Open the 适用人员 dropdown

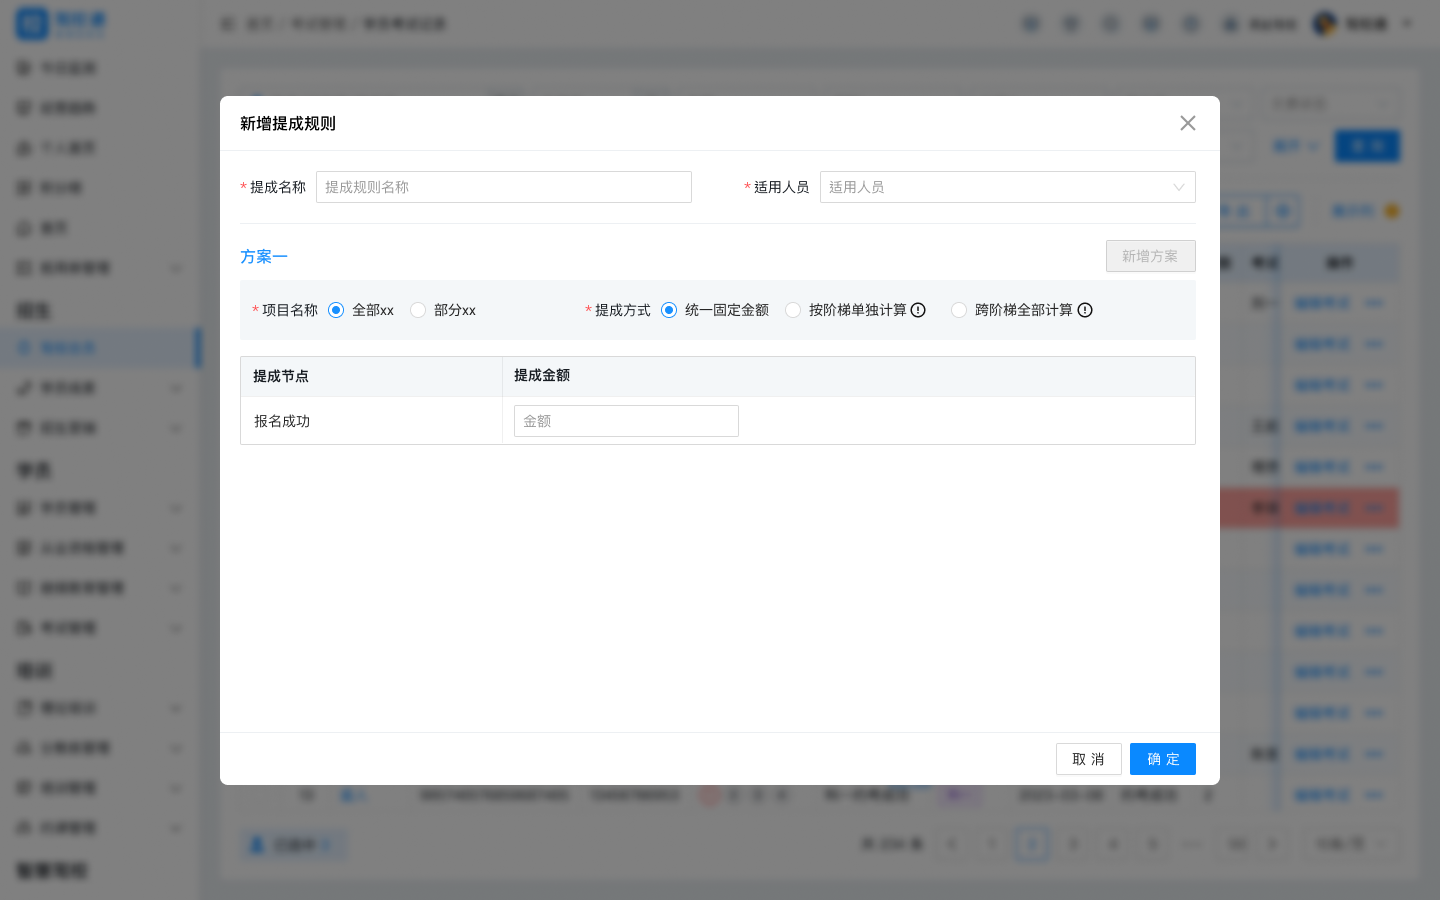click(x=1008, y=187)
